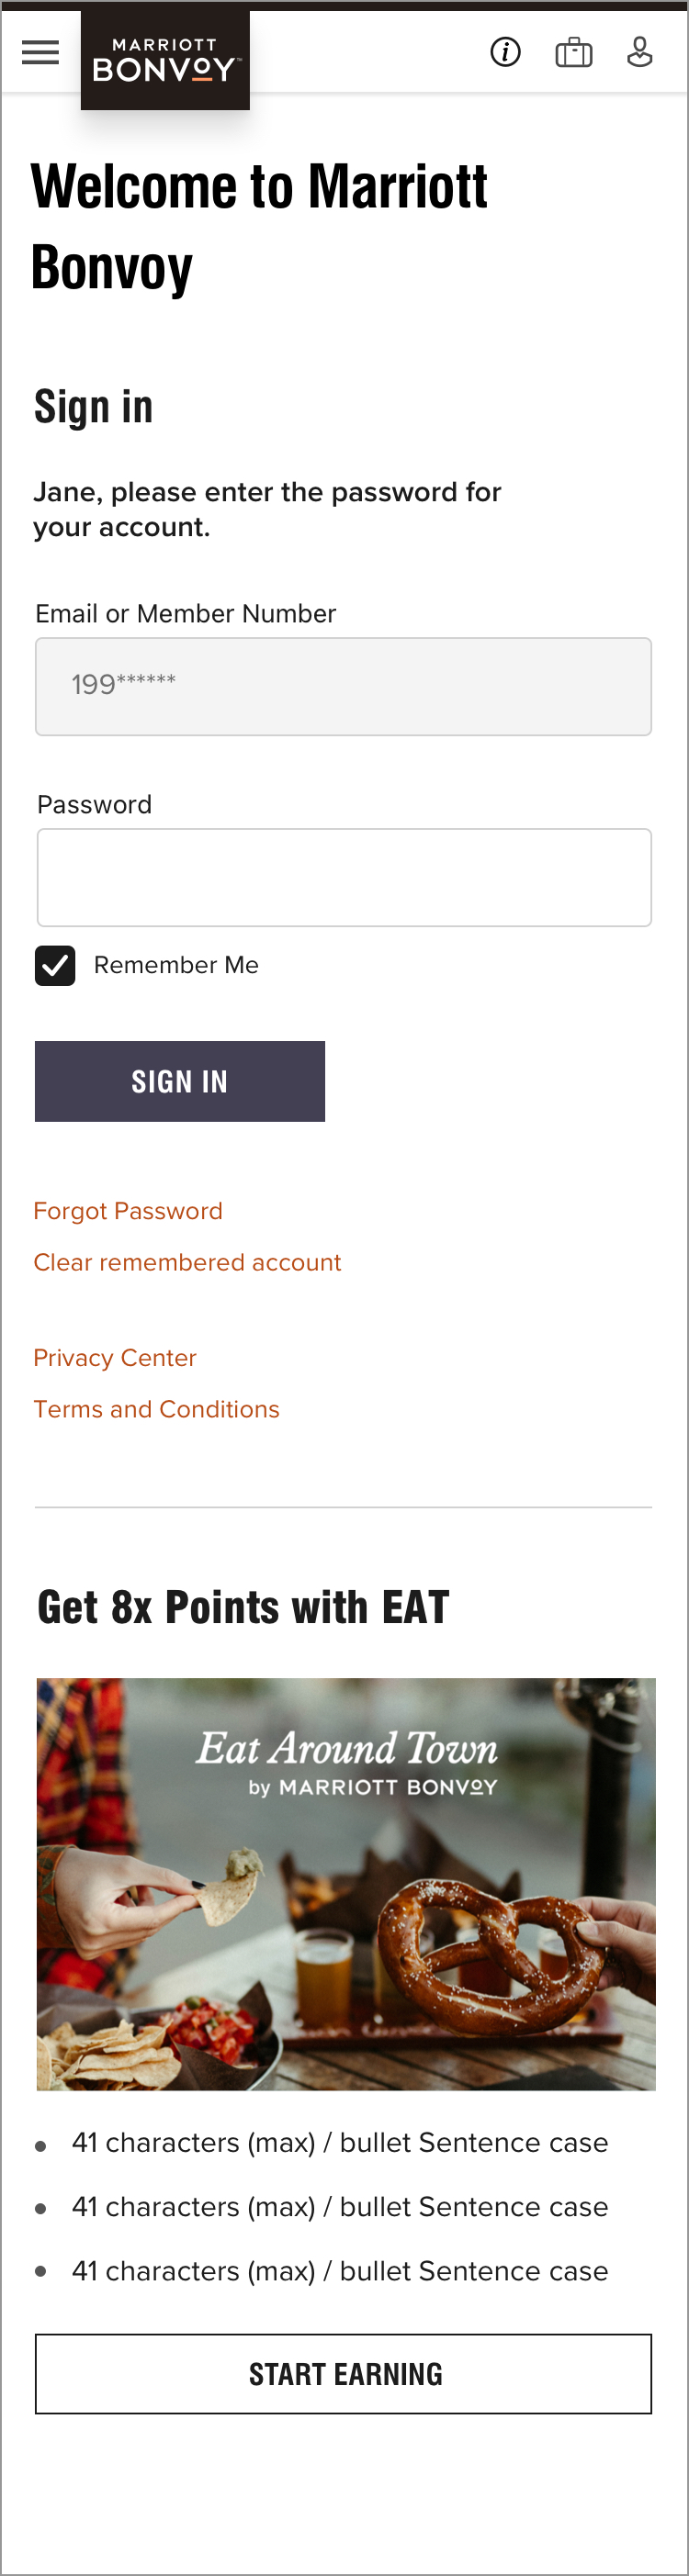Open Terms and Conditions link
Image resolution: width=689 pixels, height=2576 pixels.
(156, 1409)
